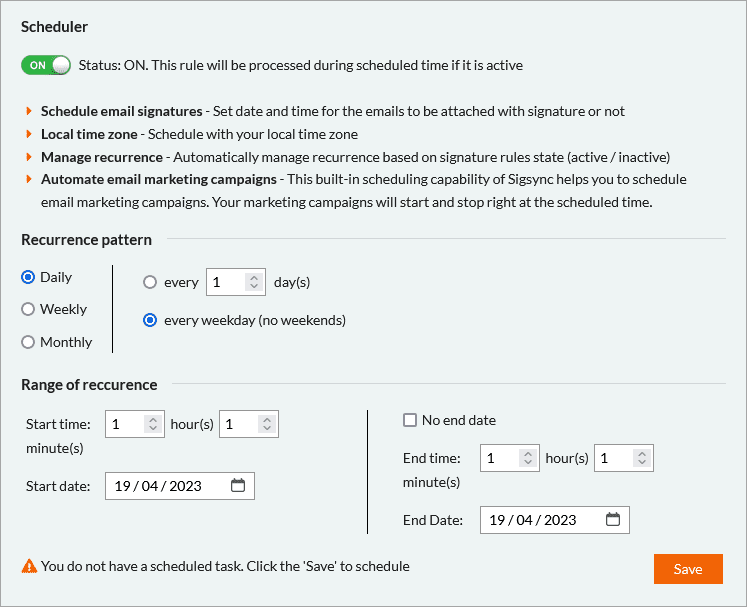Screen dimensions: 747x607
Task: Click the arrow bullet beside Automate email marketing campaigns
Action: point(30,180)
